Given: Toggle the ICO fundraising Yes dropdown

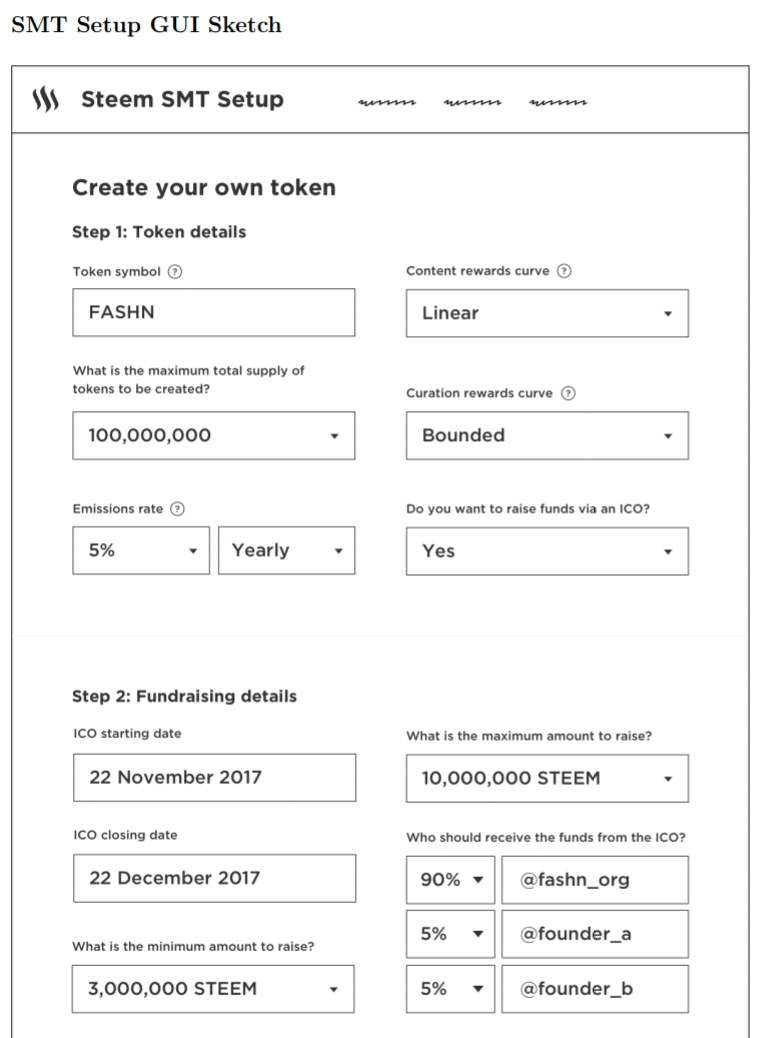Looking at the screenshot, I should (x=547, y=551).
